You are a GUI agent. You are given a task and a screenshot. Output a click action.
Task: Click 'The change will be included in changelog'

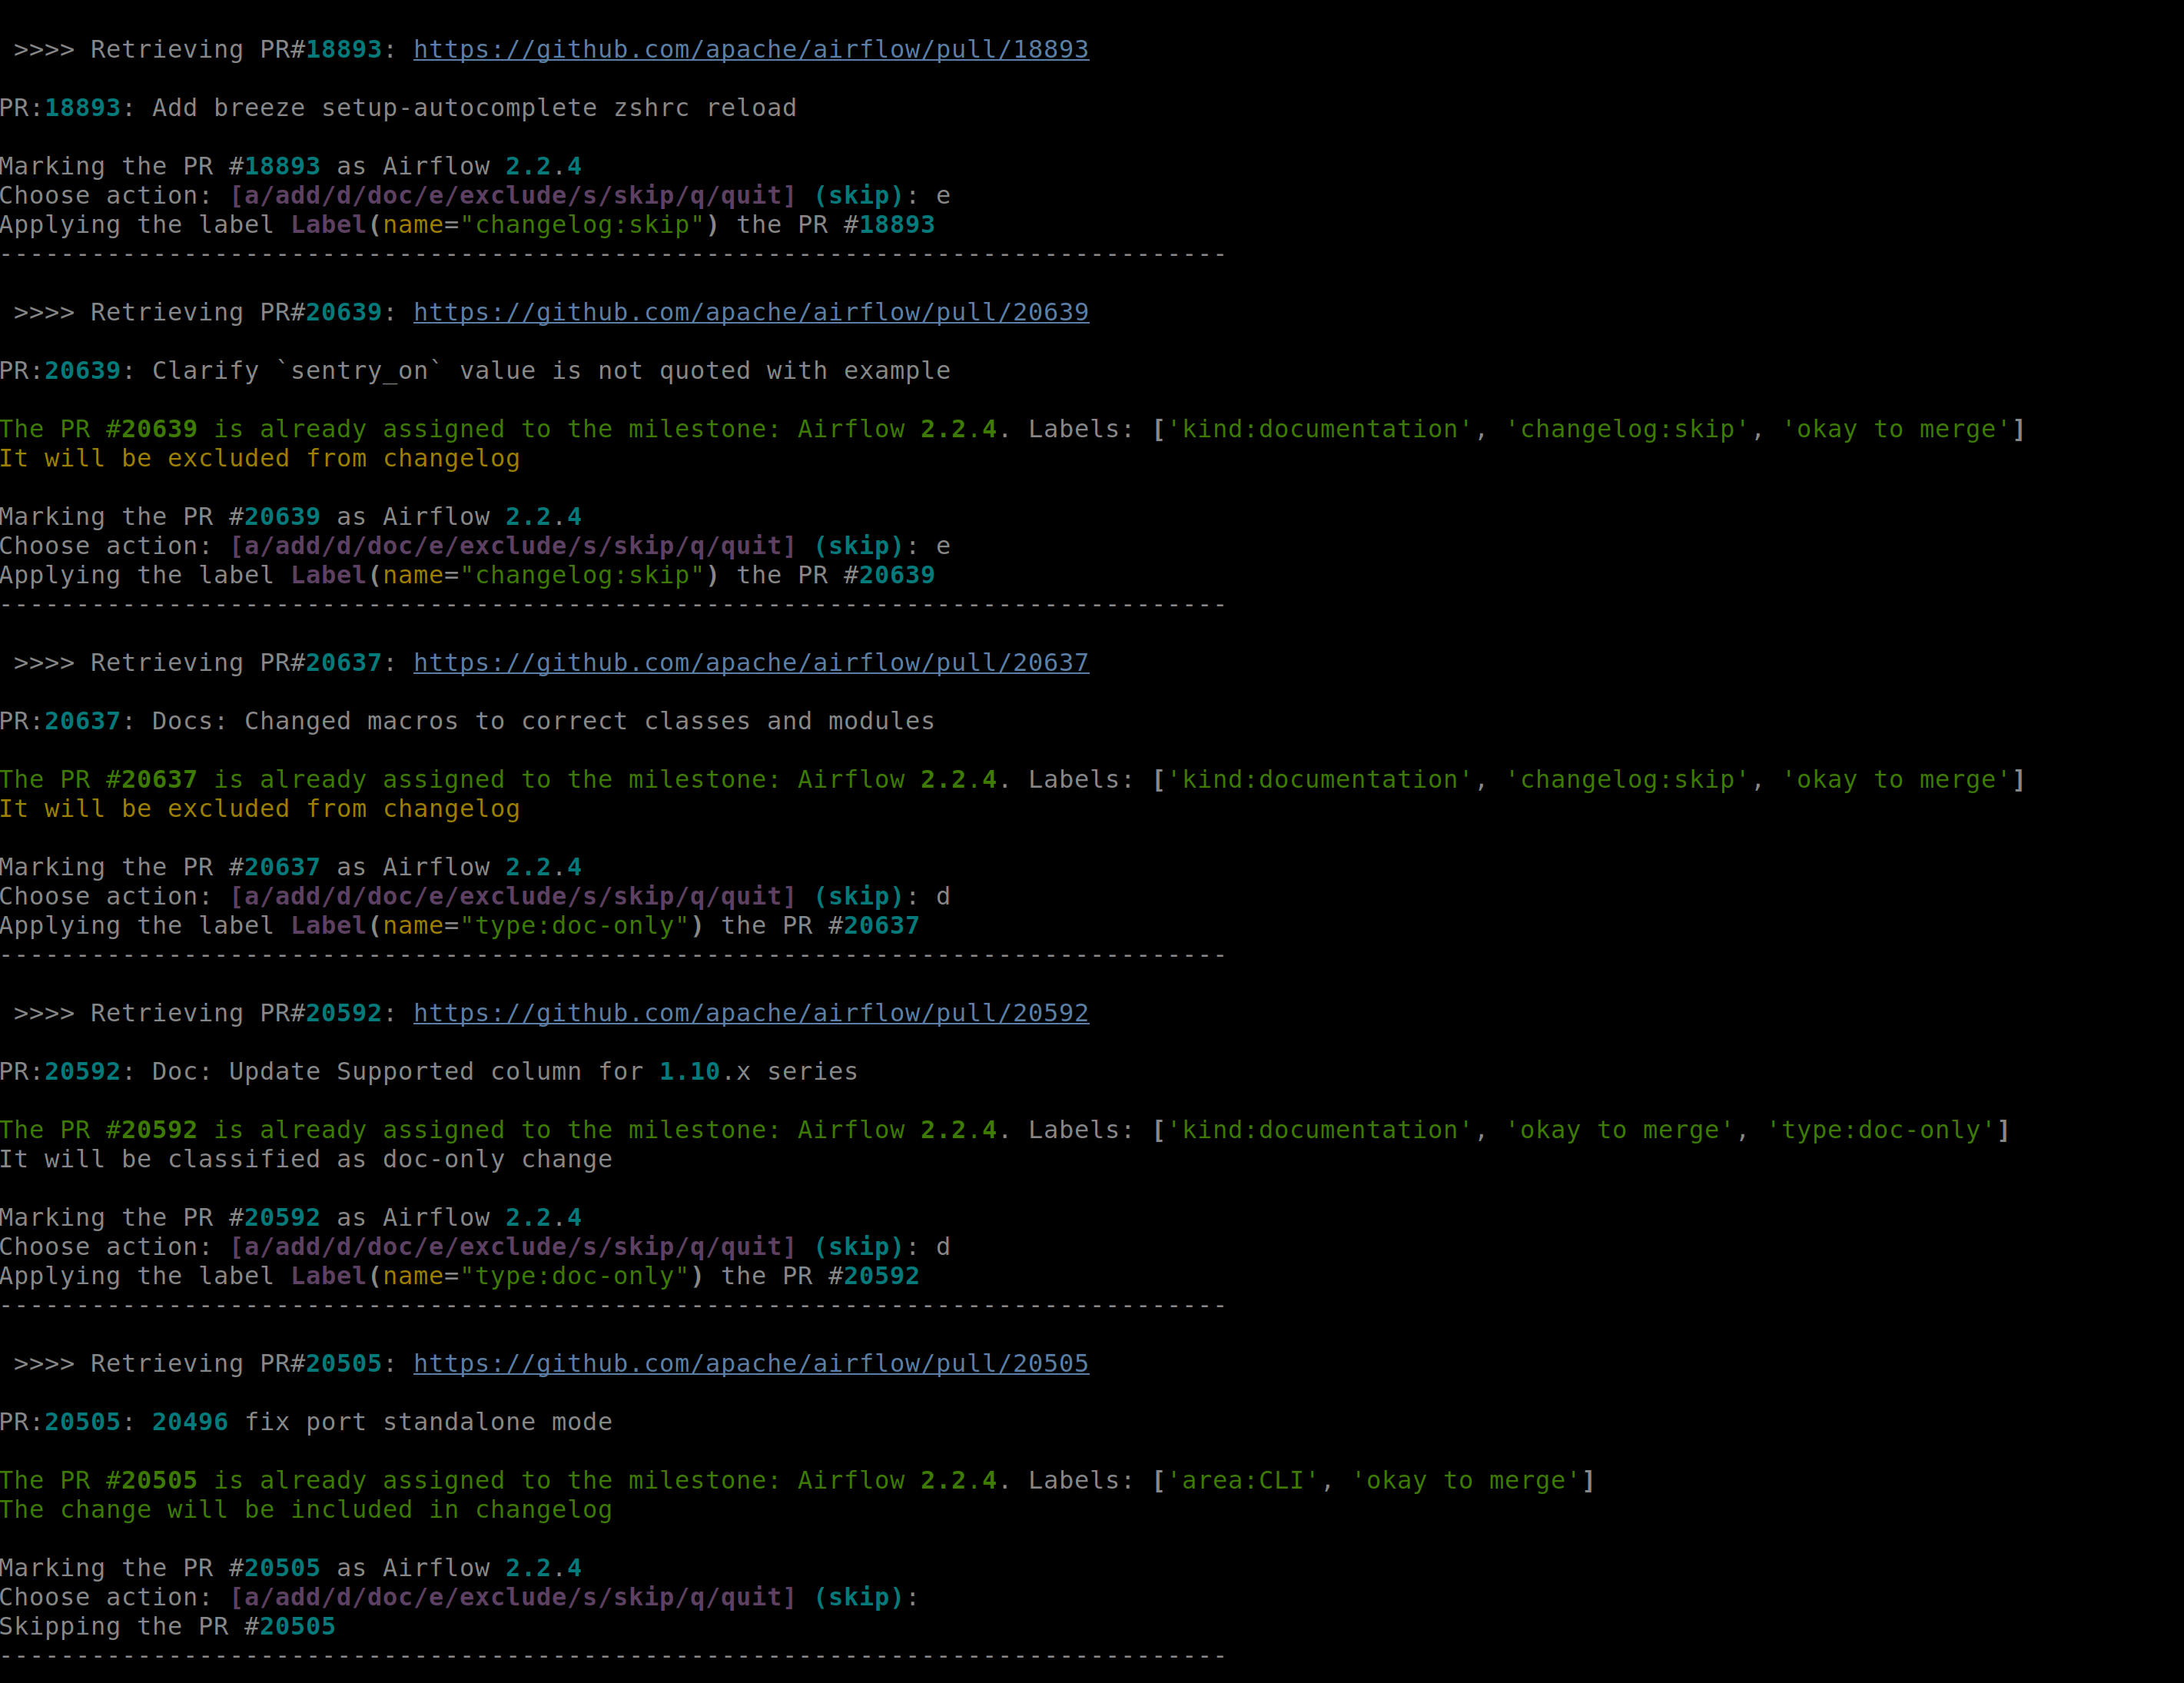coord(305,1509)
